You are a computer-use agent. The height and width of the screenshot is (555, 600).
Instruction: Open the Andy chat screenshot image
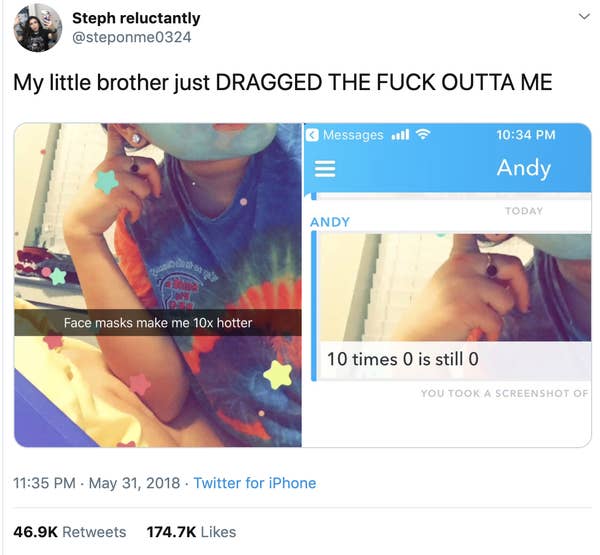448,285
